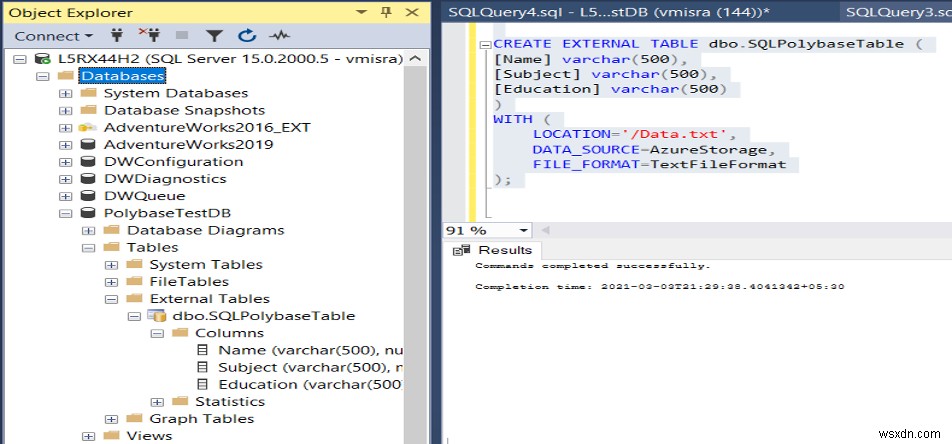Click the Education column icon

pyautogui.click(x=203, y=384)
